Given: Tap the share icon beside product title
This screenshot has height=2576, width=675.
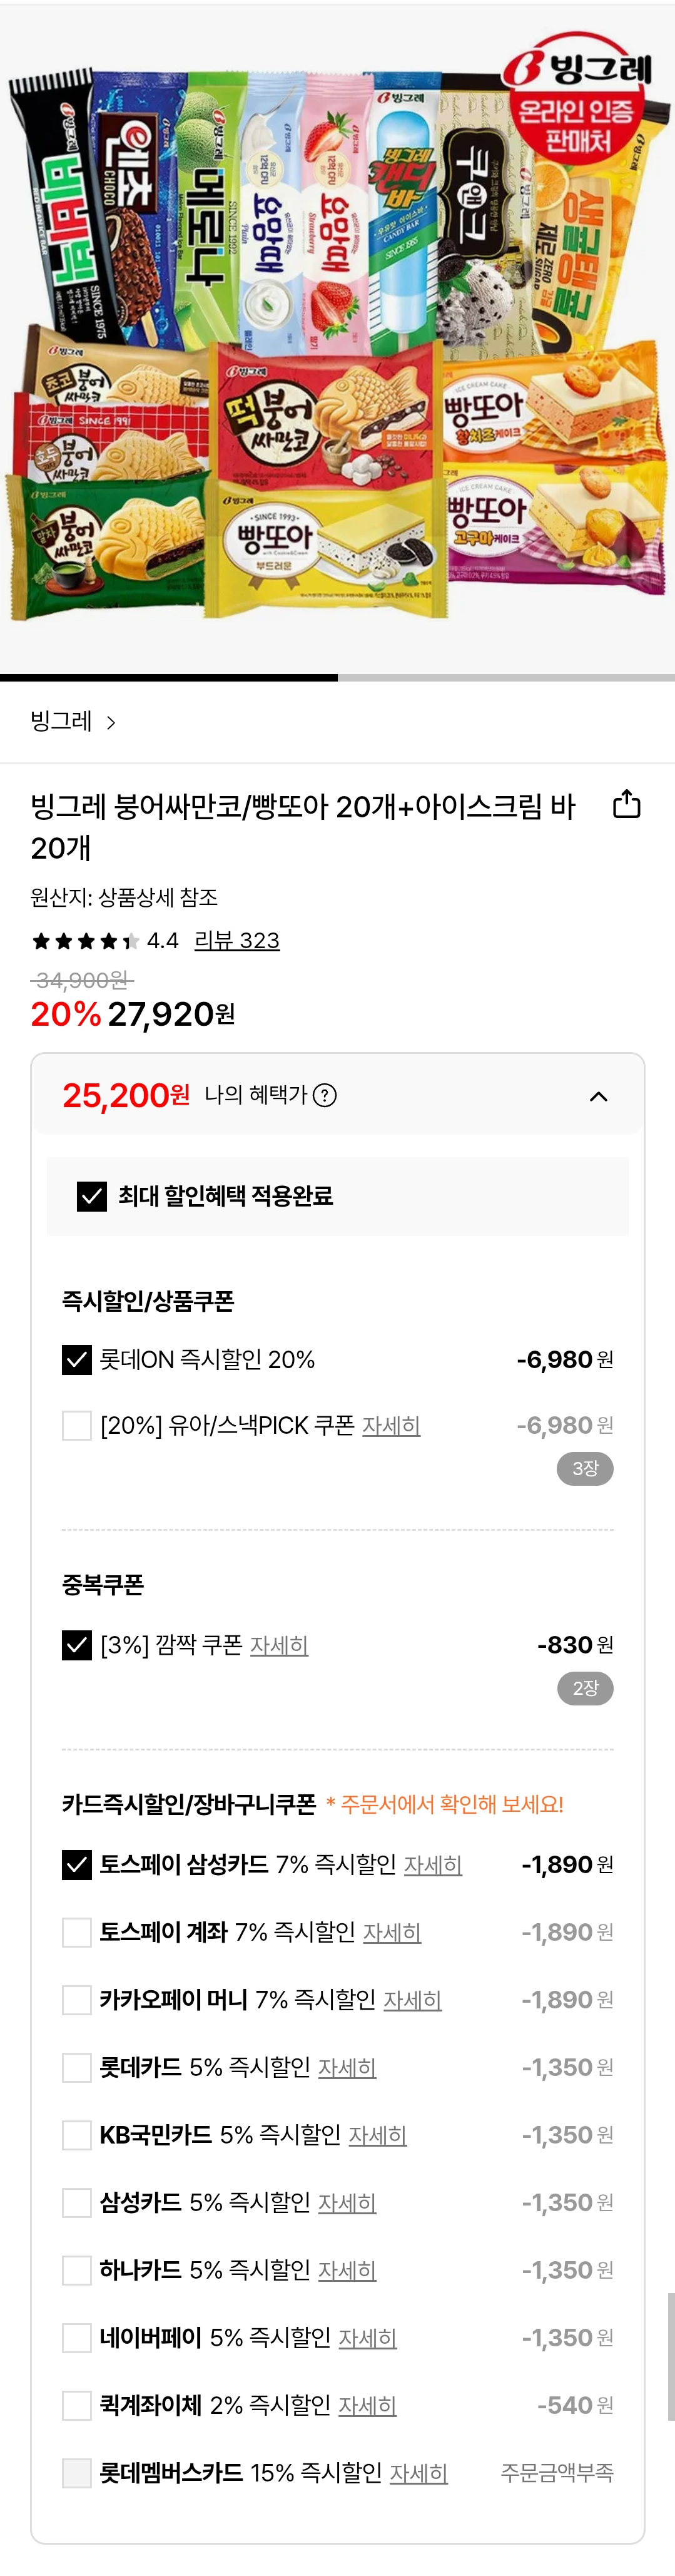Looking at the screenshot, I should 626,804.
